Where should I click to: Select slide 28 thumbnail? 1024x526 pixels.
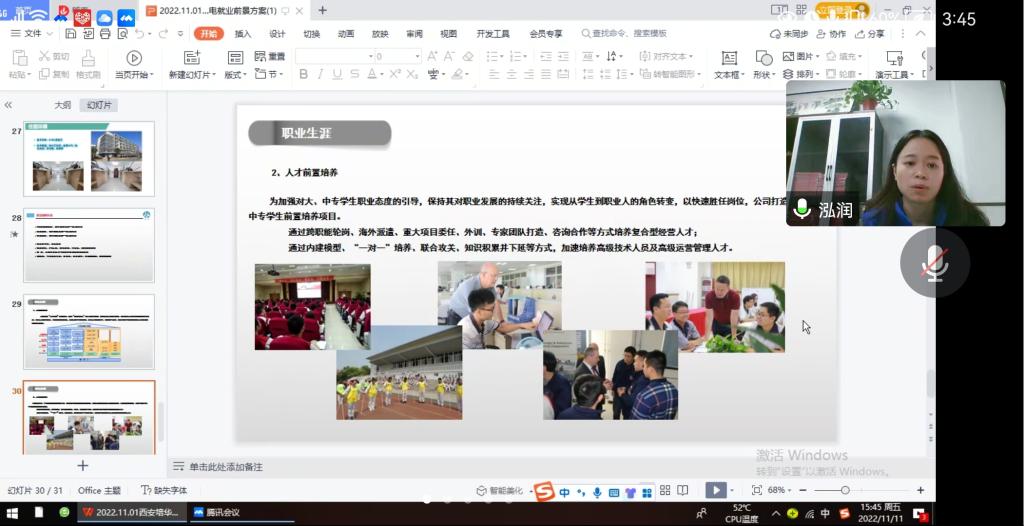[89, 245]
